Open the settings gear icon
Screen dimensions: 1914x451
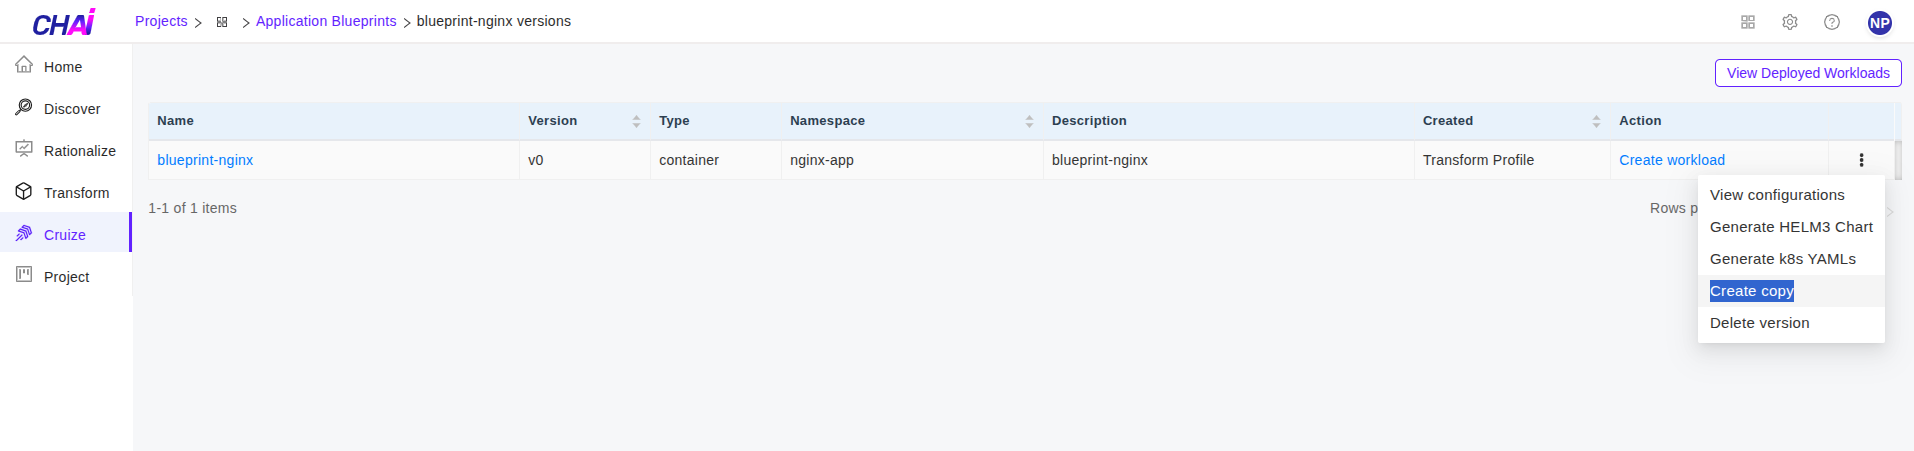coord(1790,22)
